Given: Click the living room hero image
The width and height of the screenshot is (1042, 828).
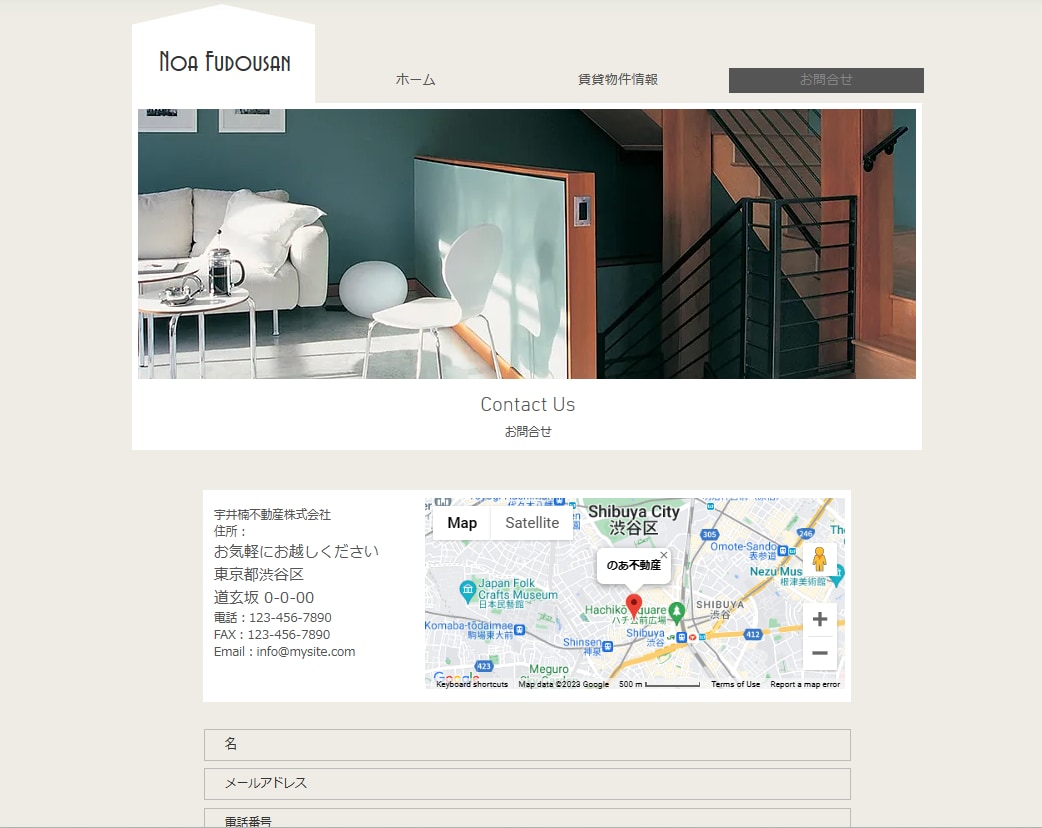Looking at the screenshot, I should (526, 244).
